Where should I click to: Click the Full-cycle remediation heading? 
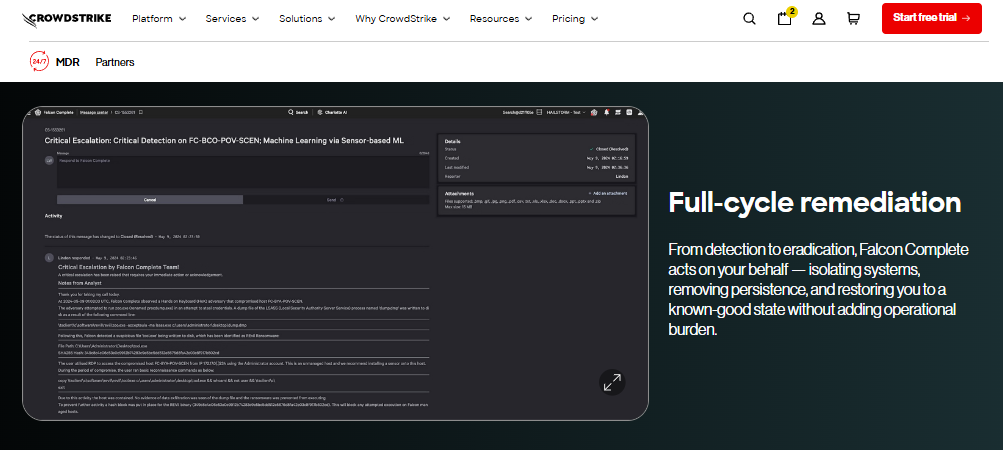[814, 202]
